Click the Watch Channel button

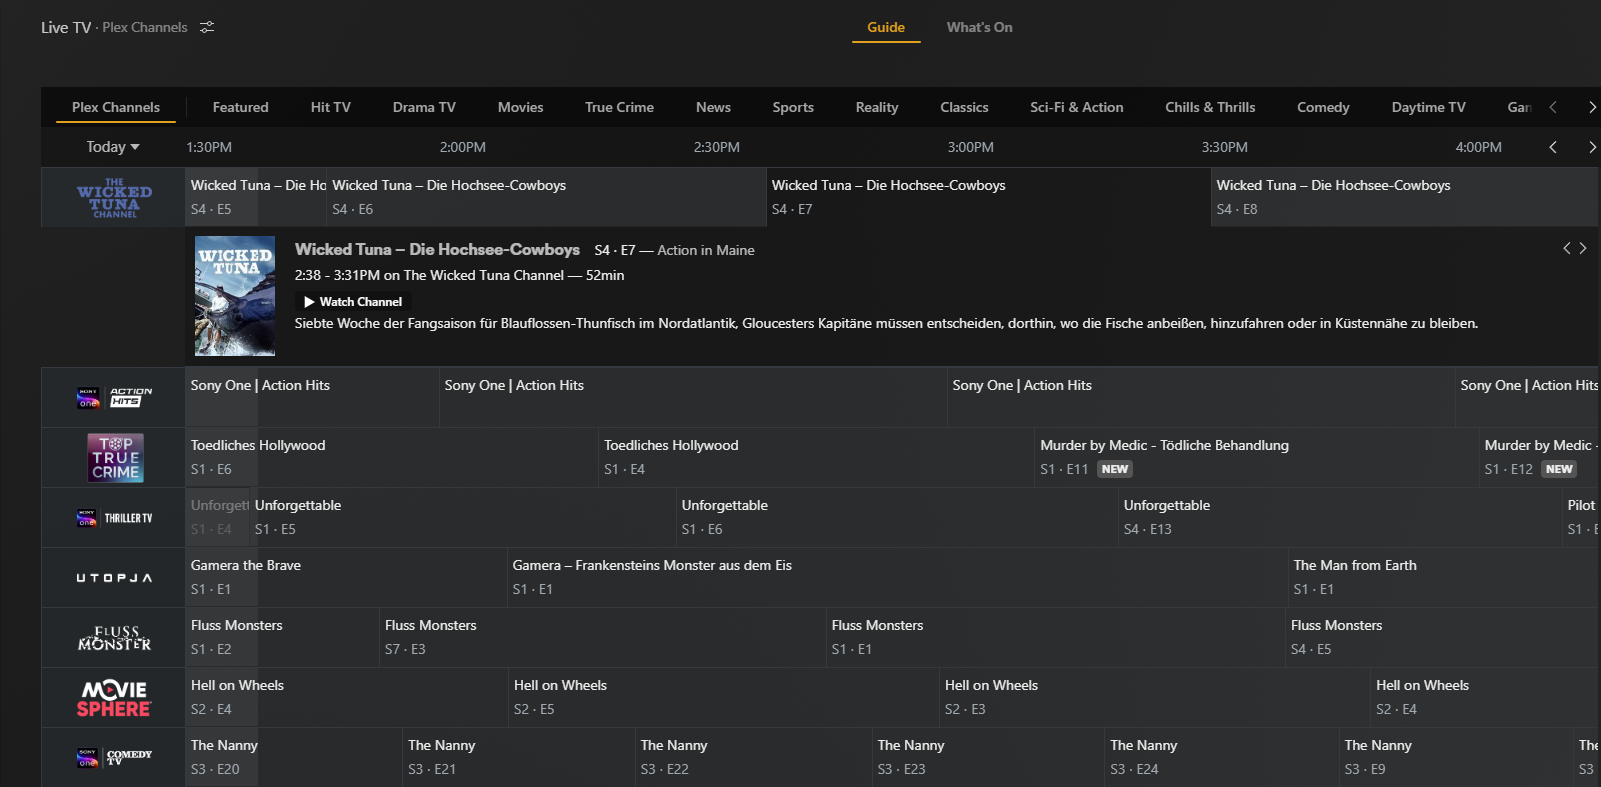[x=353, y=302]
